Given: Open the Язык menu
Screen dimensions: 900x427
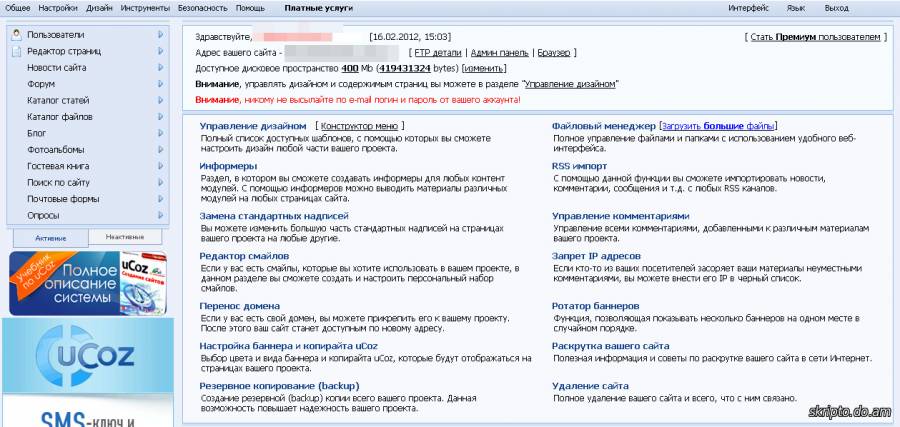Looking at the screenshot, I should 796,7.
